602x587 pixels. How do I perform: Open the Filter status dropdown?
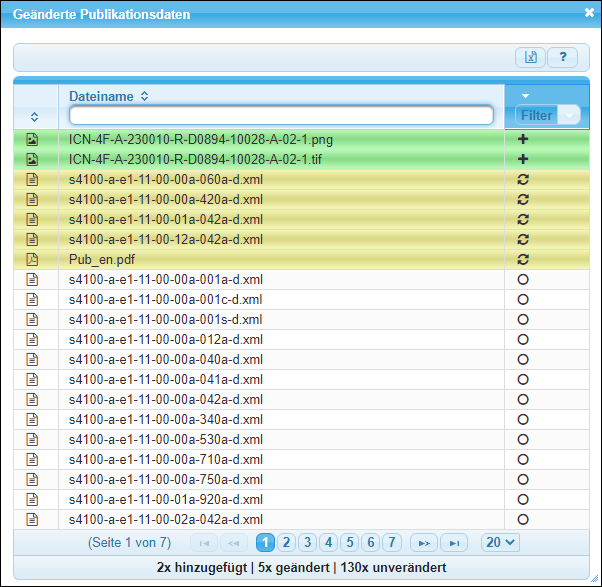point(547,115)
